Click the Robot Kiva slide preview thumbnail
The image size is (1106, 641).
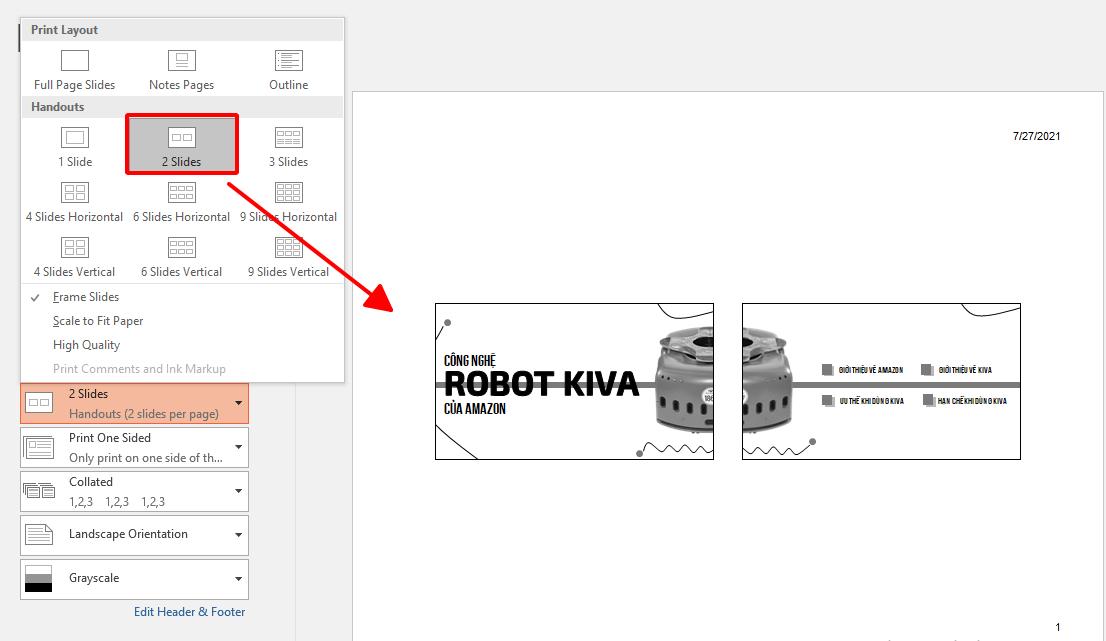pos(574,381)
